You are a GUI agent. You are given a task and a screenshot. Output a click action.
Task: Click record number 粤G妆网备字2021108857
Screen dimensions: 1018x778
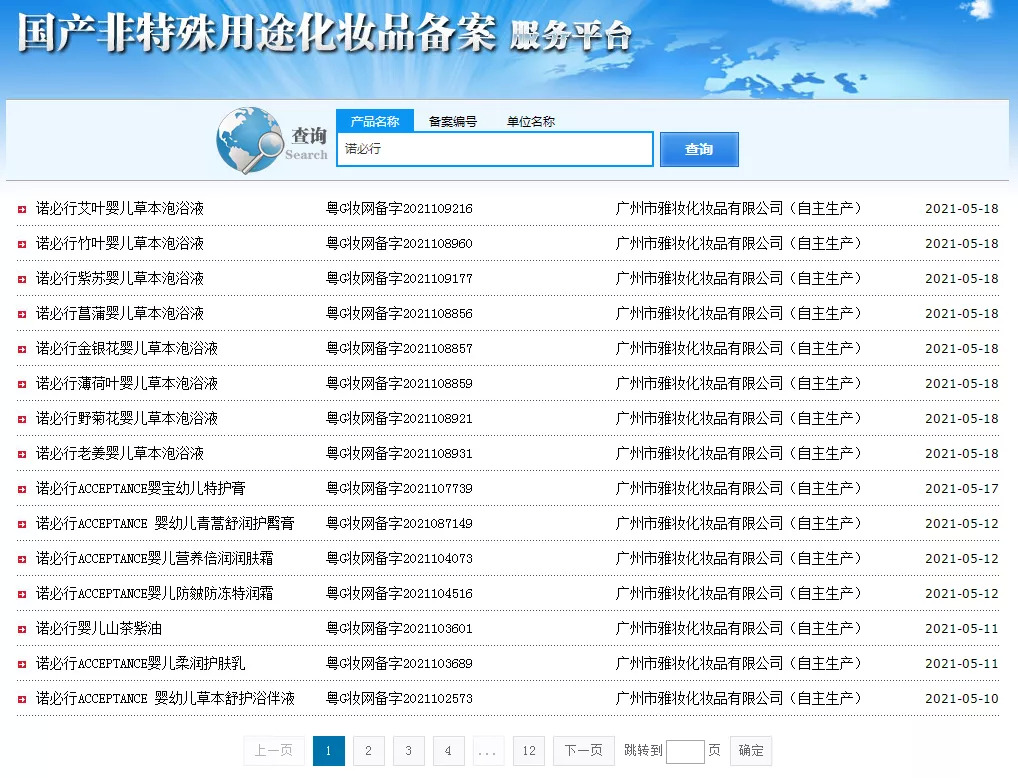[x=399, y=349]
